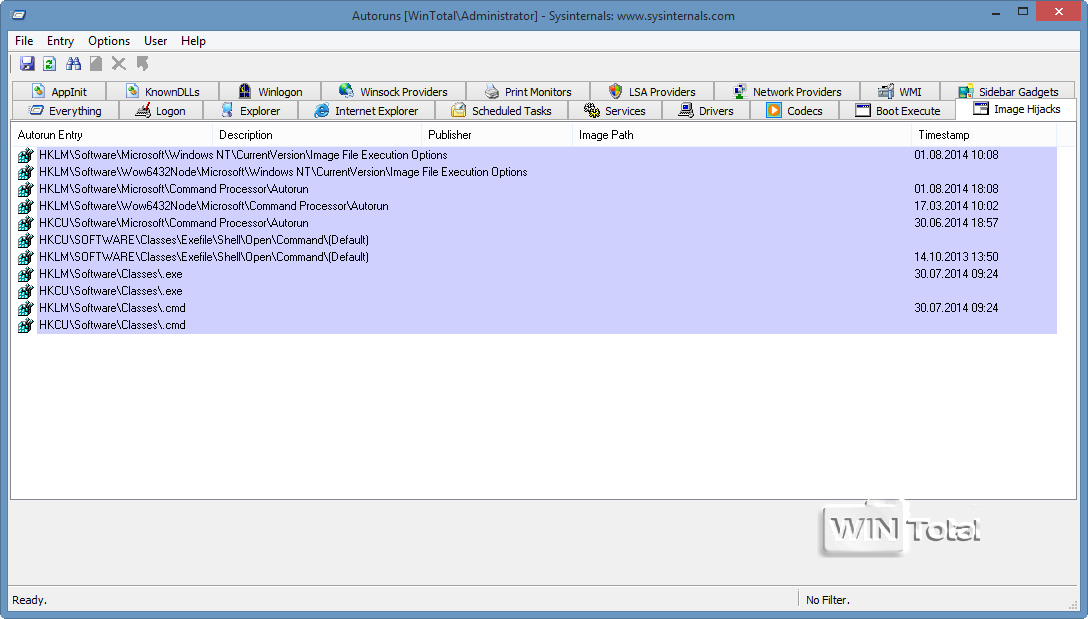Click the Autoruns app icon in title bar
Screen dimensions: 1088x619
click(19, 15)
